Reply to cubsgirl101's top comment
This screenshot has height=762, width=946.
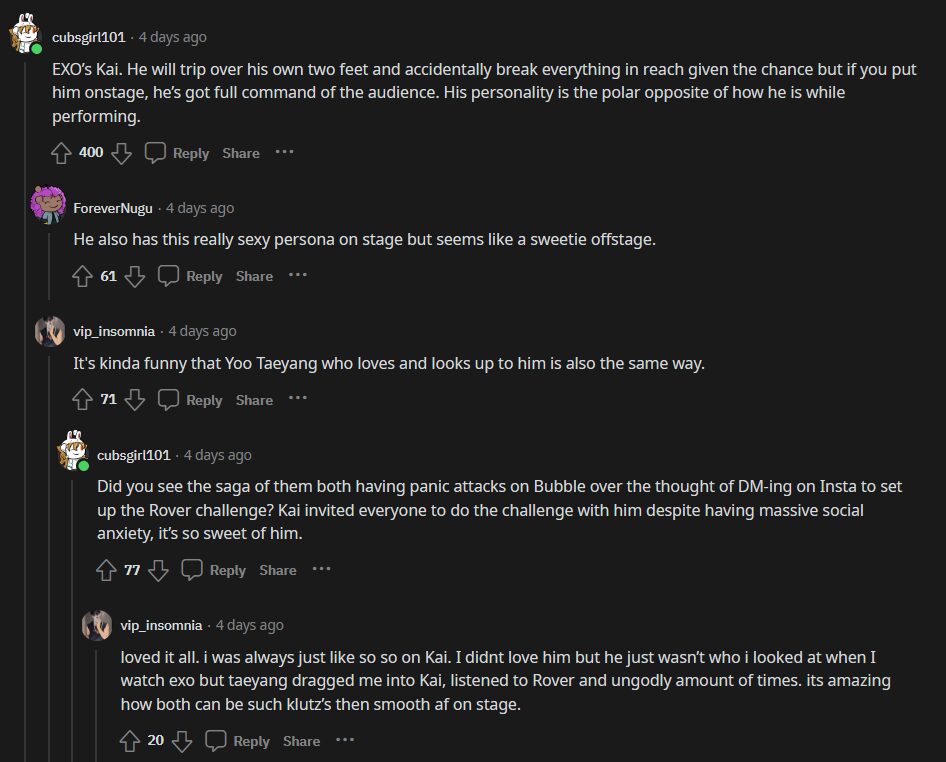pos(178,153)
